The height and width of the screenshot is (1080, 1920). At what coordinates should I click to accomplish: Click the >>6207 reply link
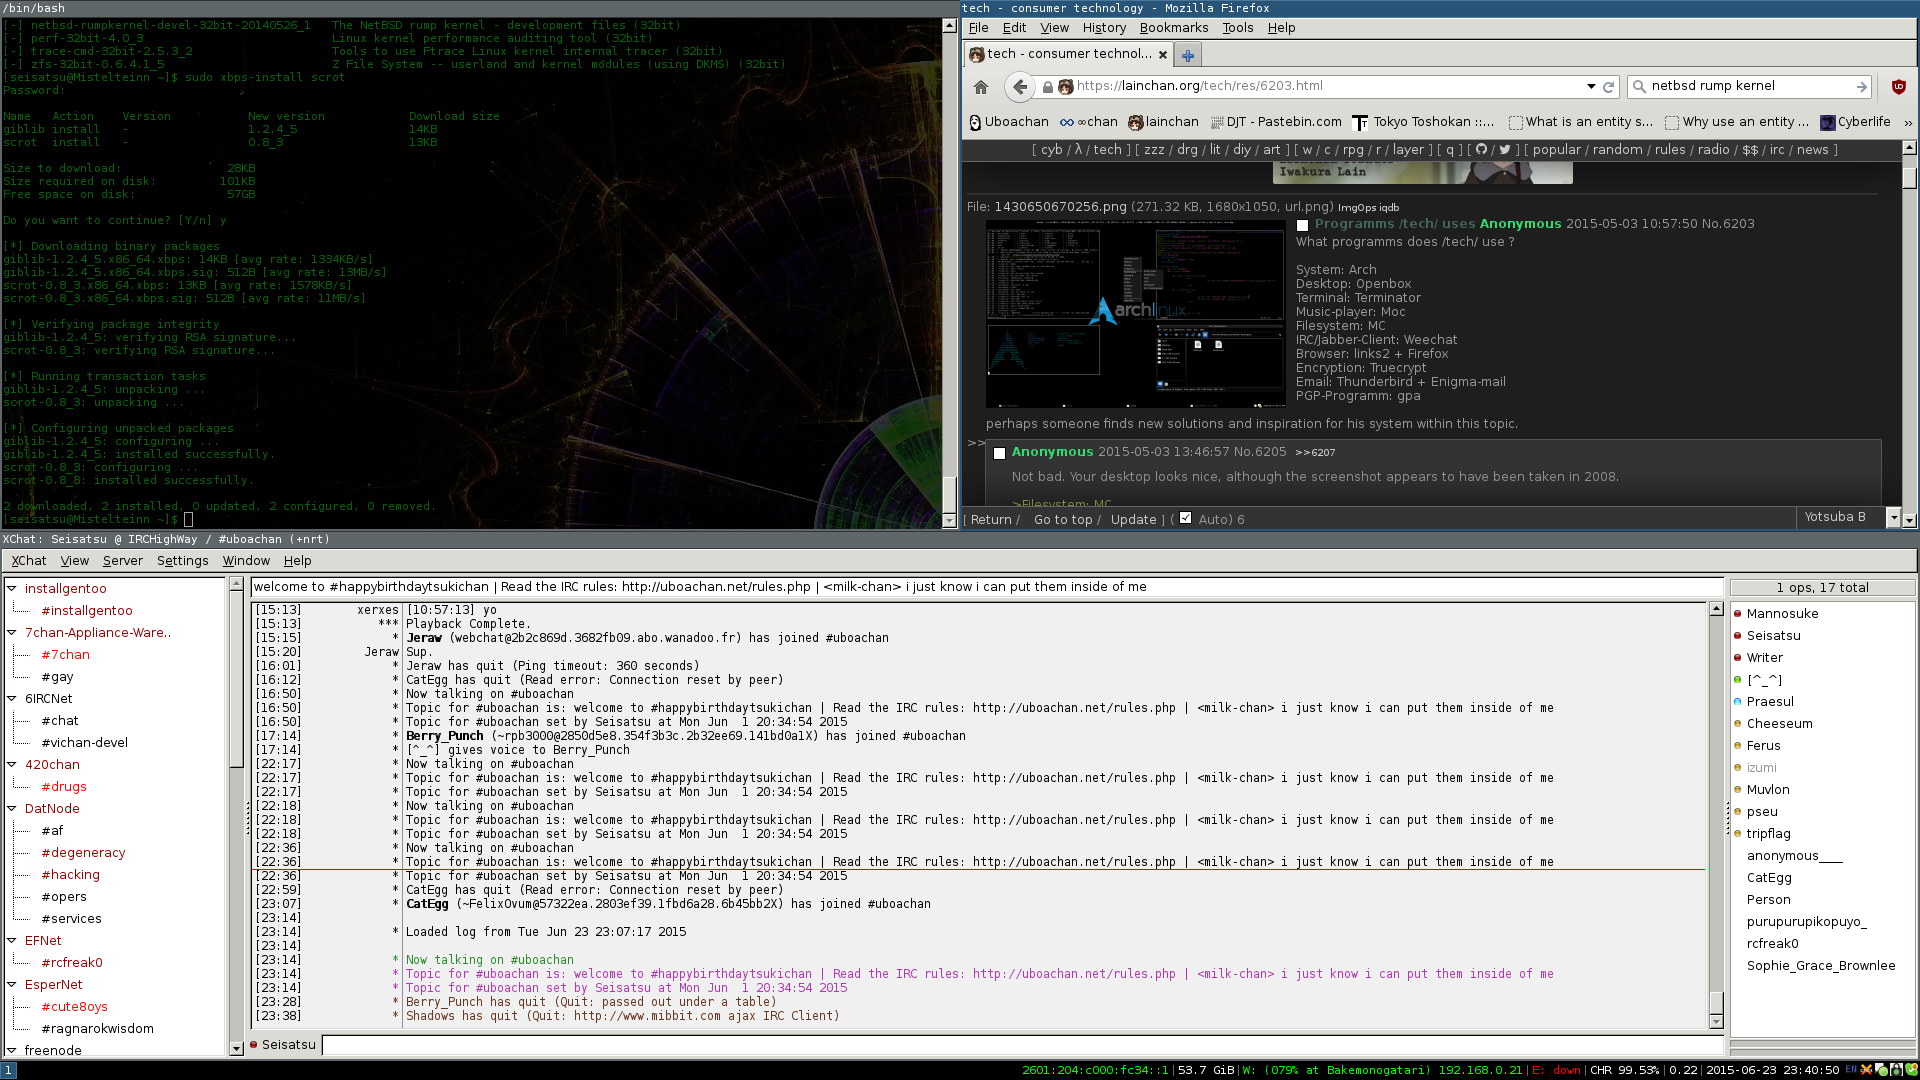point(1315,453)
